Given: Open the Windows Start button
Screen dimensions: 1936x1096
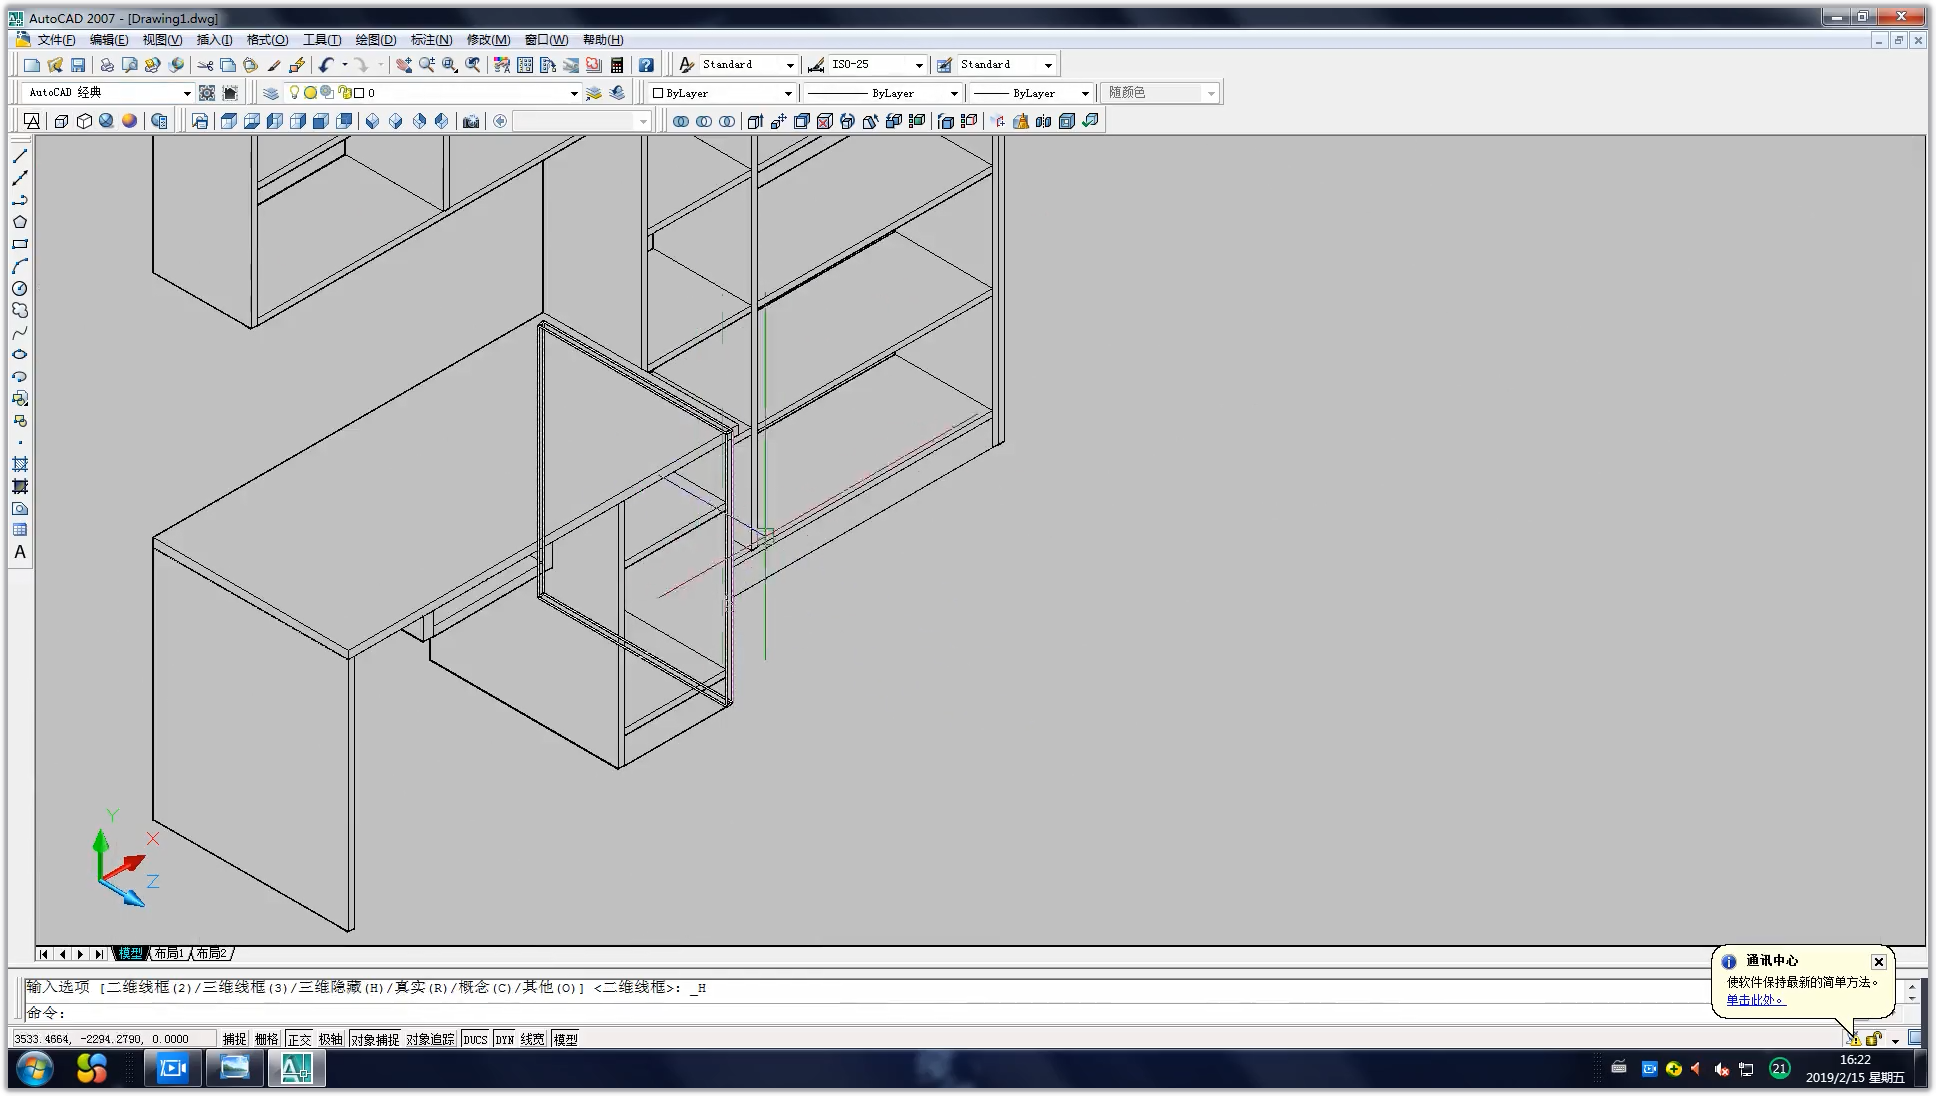Looking at the screenshot, I should coord(34,1069).
